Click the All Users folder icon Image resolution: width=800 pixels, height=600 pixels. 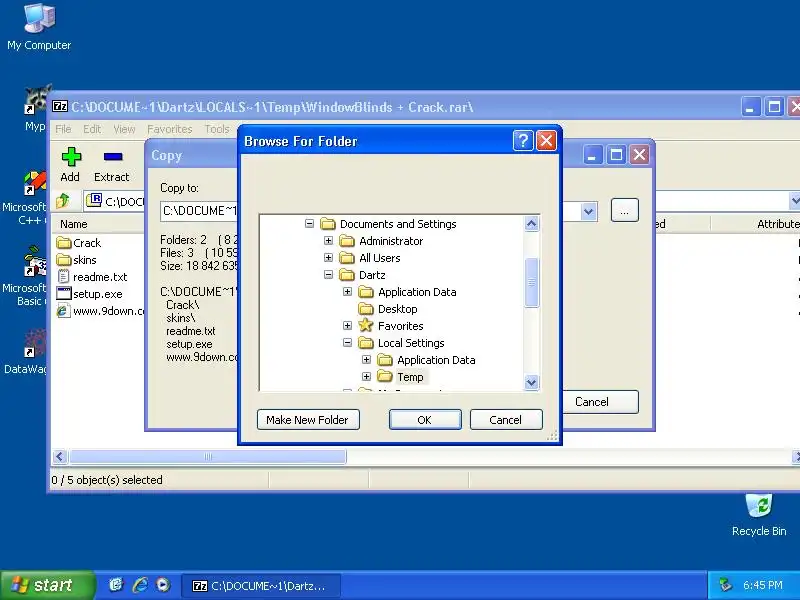[x=347, y=258]
